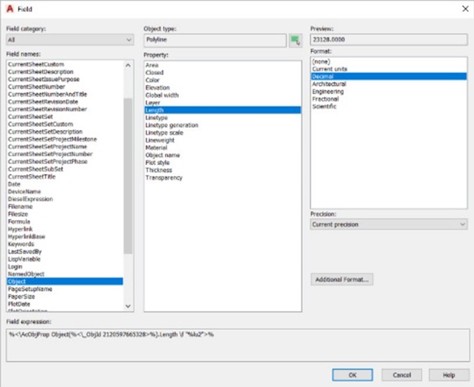Click the Preview value field
The image size is (474, 387).
click(389, 40)
